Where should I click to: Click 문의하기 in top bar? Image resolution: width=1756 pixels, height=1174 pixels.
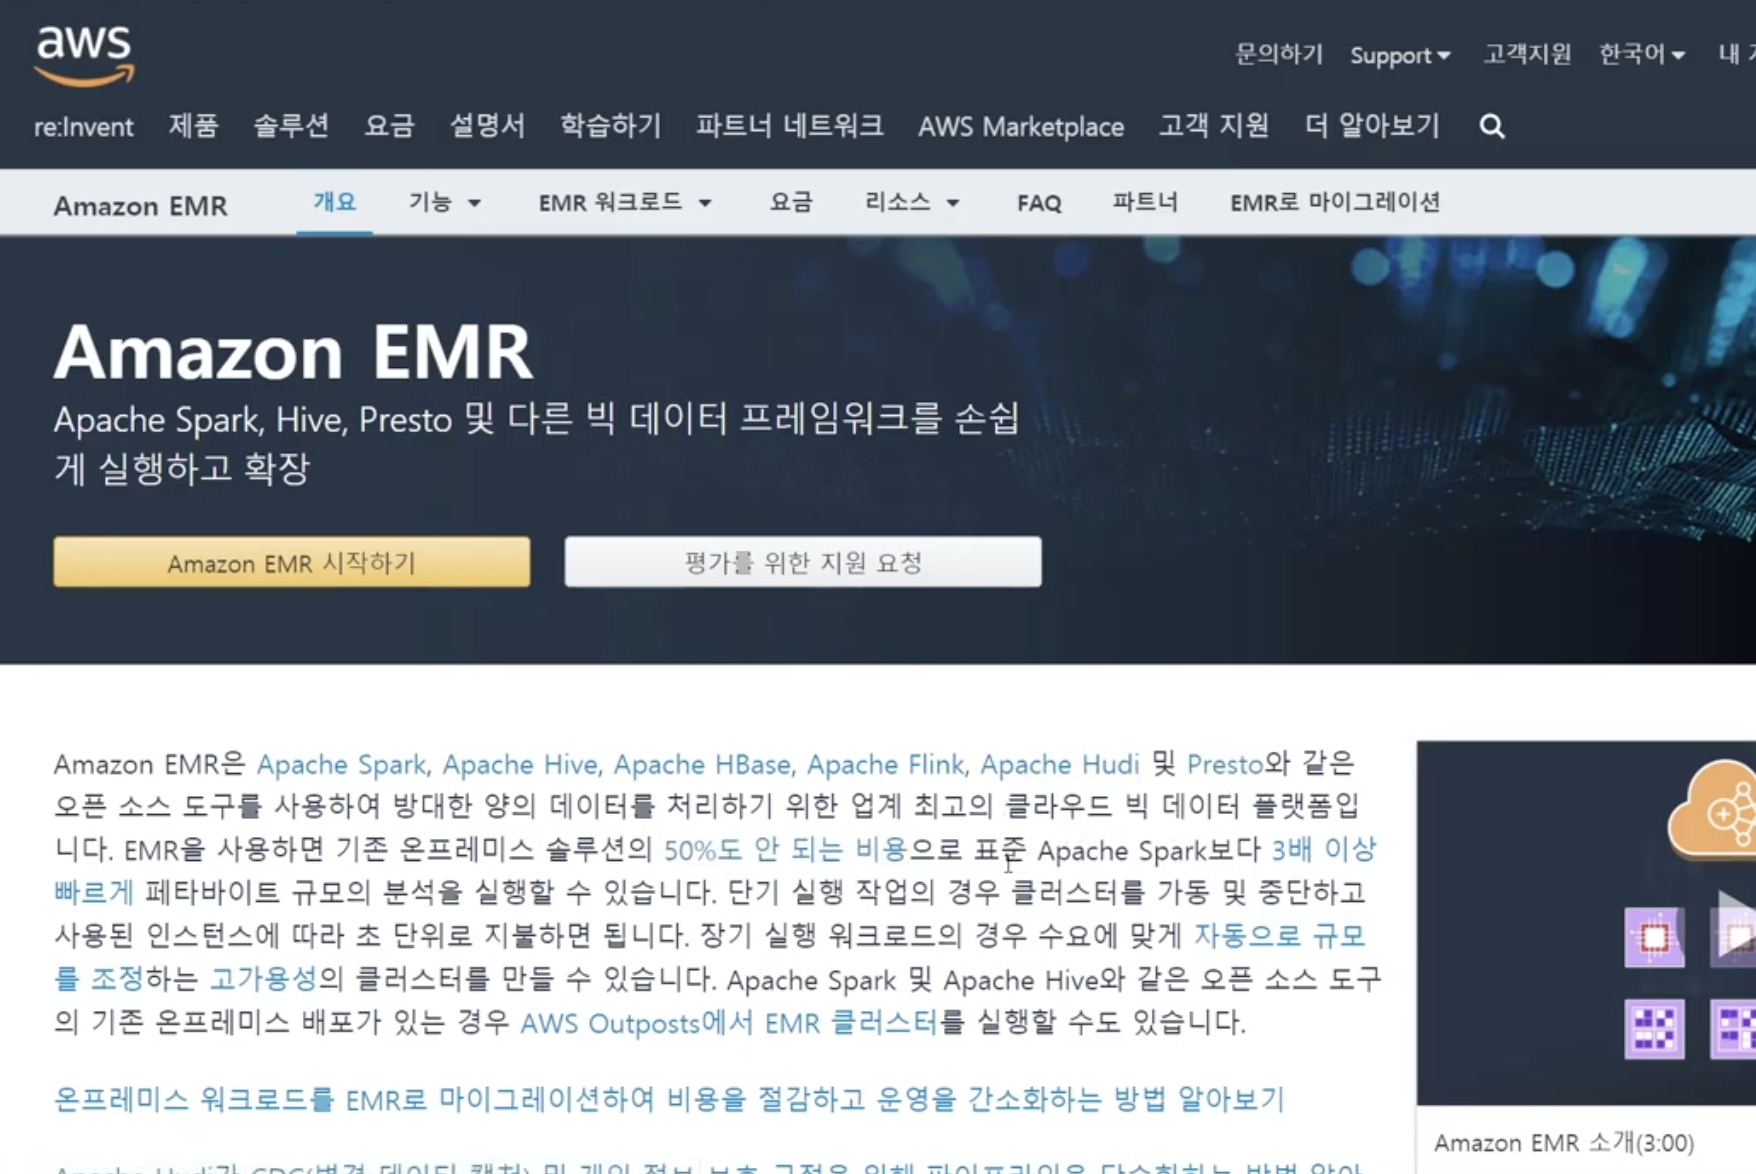coord(1279,54)
